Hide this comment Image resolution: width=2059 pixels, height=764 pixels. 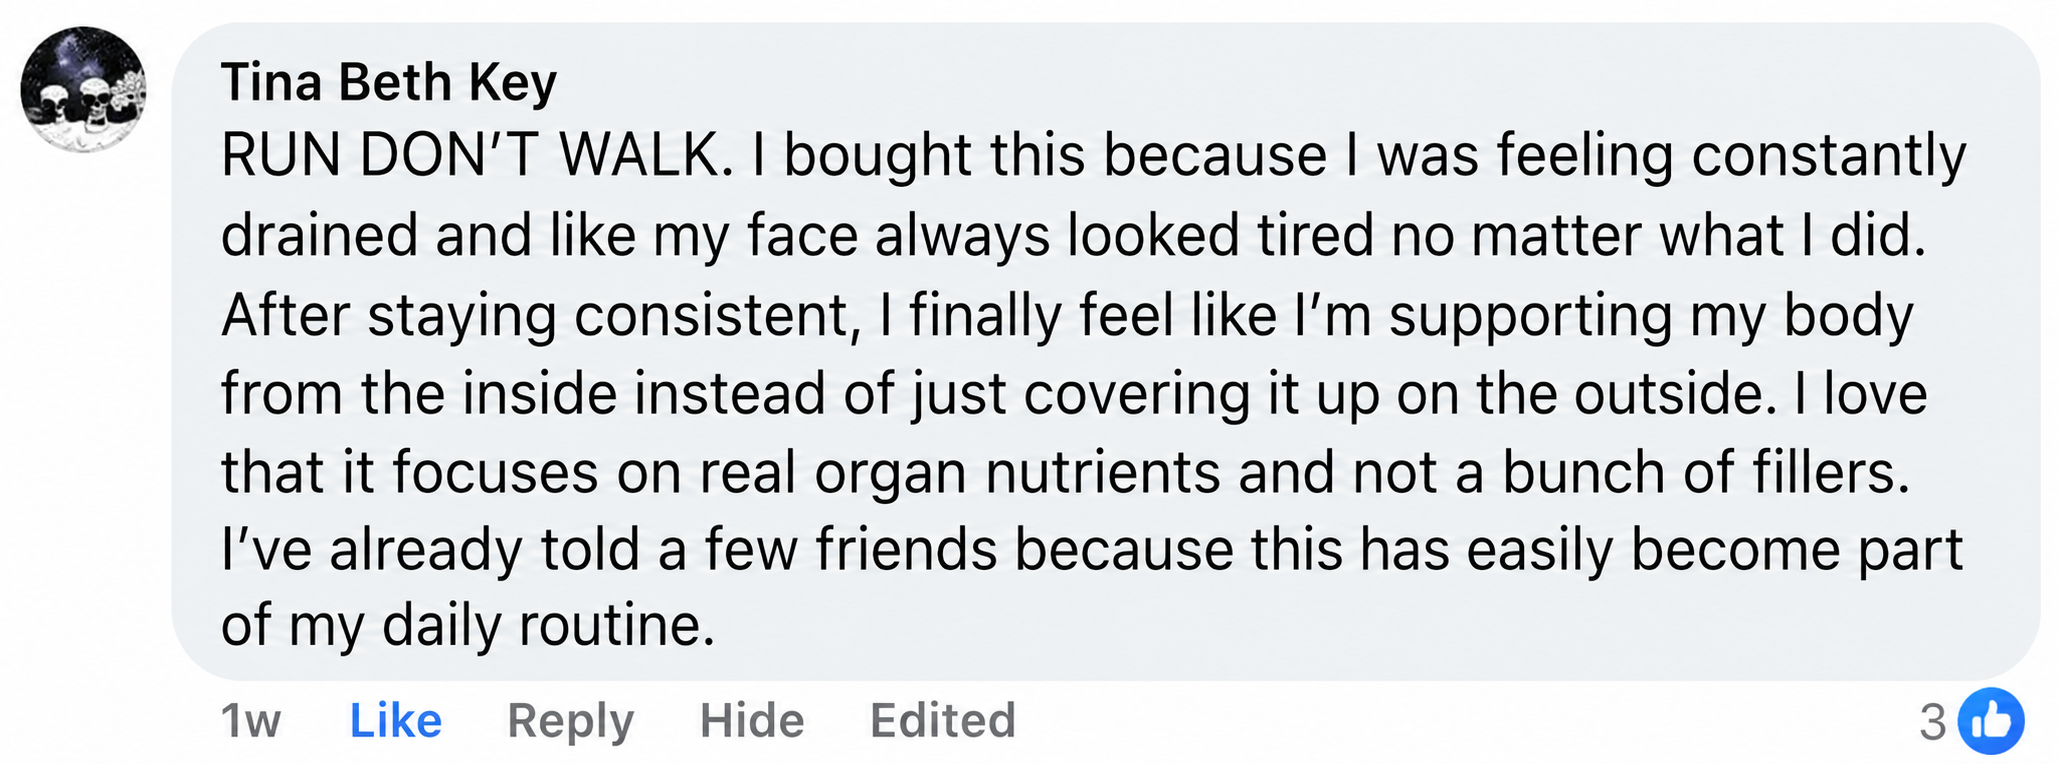(x=752, y=721)
